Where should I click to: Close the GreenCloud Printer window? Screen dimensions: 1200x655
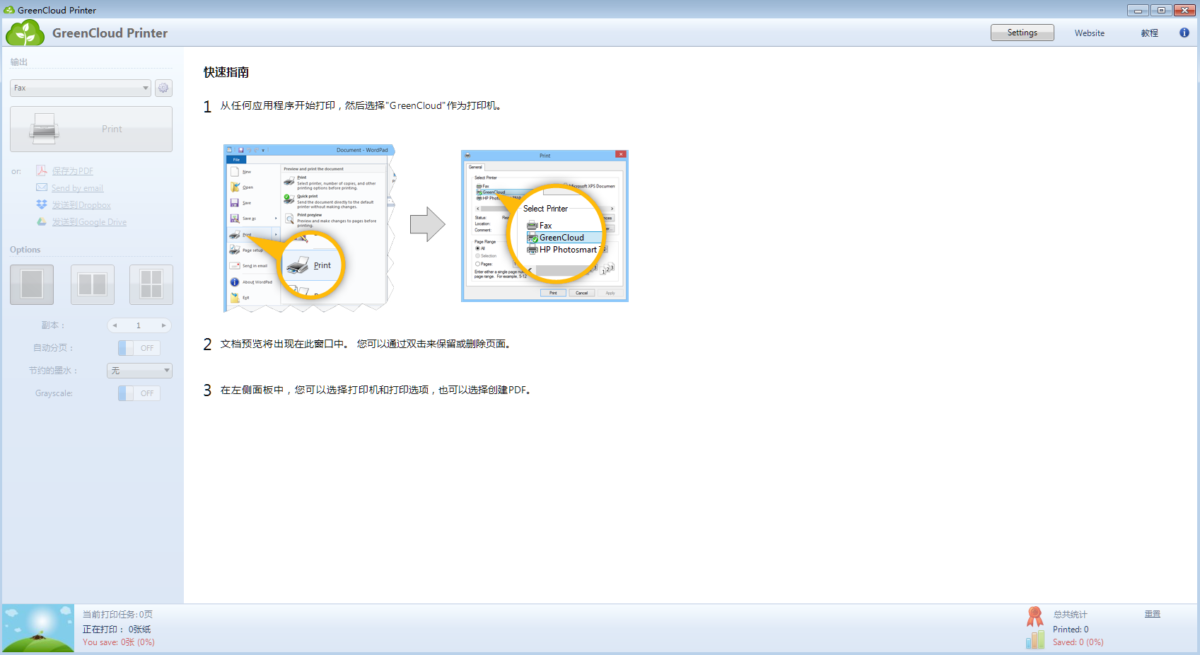1184,10
